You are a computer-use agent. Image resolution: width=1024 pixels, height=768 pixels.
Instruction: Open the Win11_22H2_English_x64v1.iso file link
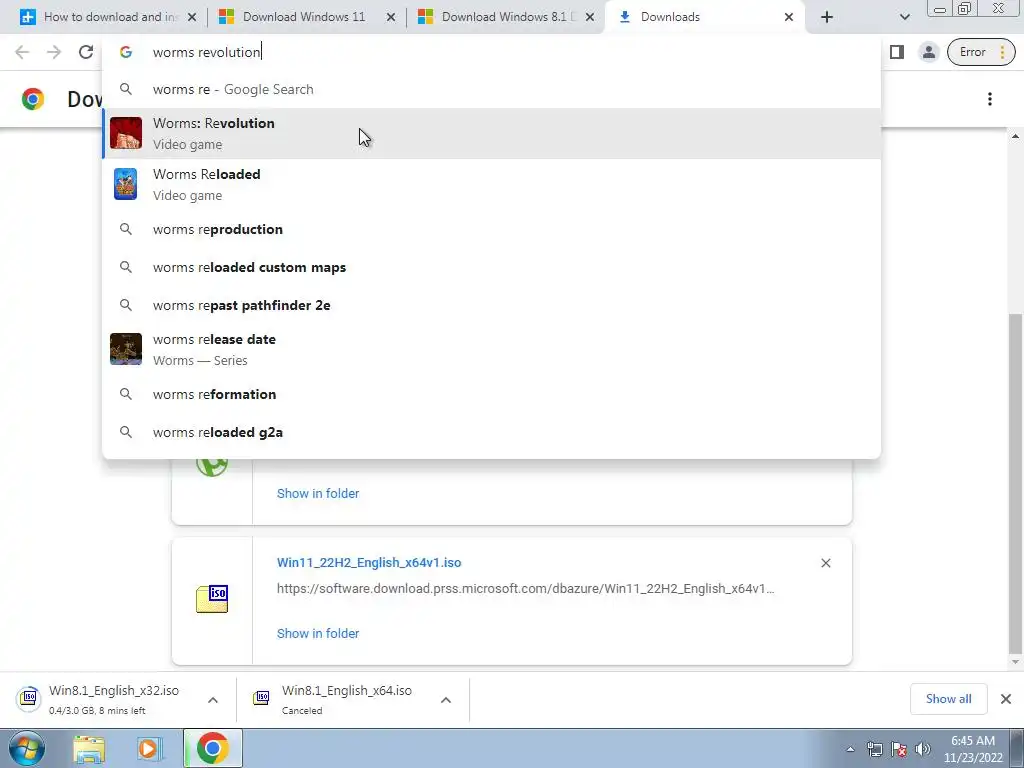pyautogui.click(x=369, y=562)
